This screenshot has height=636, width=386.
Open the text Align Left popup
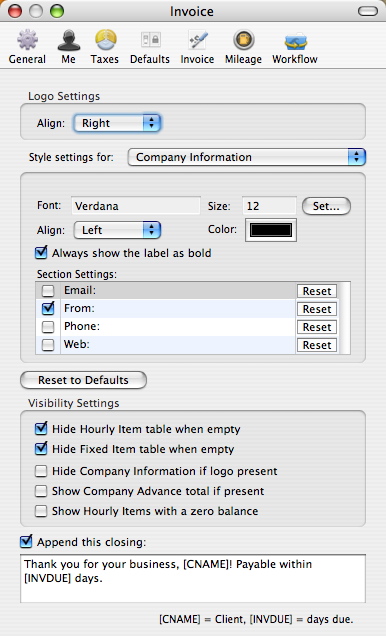118,230
